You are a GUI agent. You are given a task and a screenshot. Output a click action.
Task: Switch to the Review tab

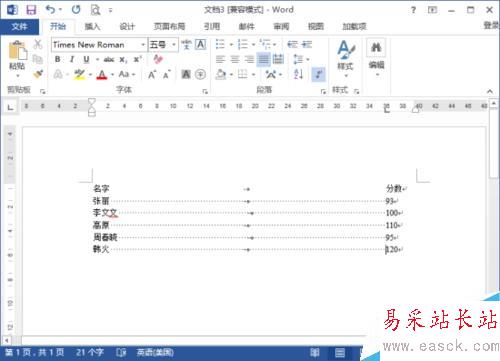281,27
